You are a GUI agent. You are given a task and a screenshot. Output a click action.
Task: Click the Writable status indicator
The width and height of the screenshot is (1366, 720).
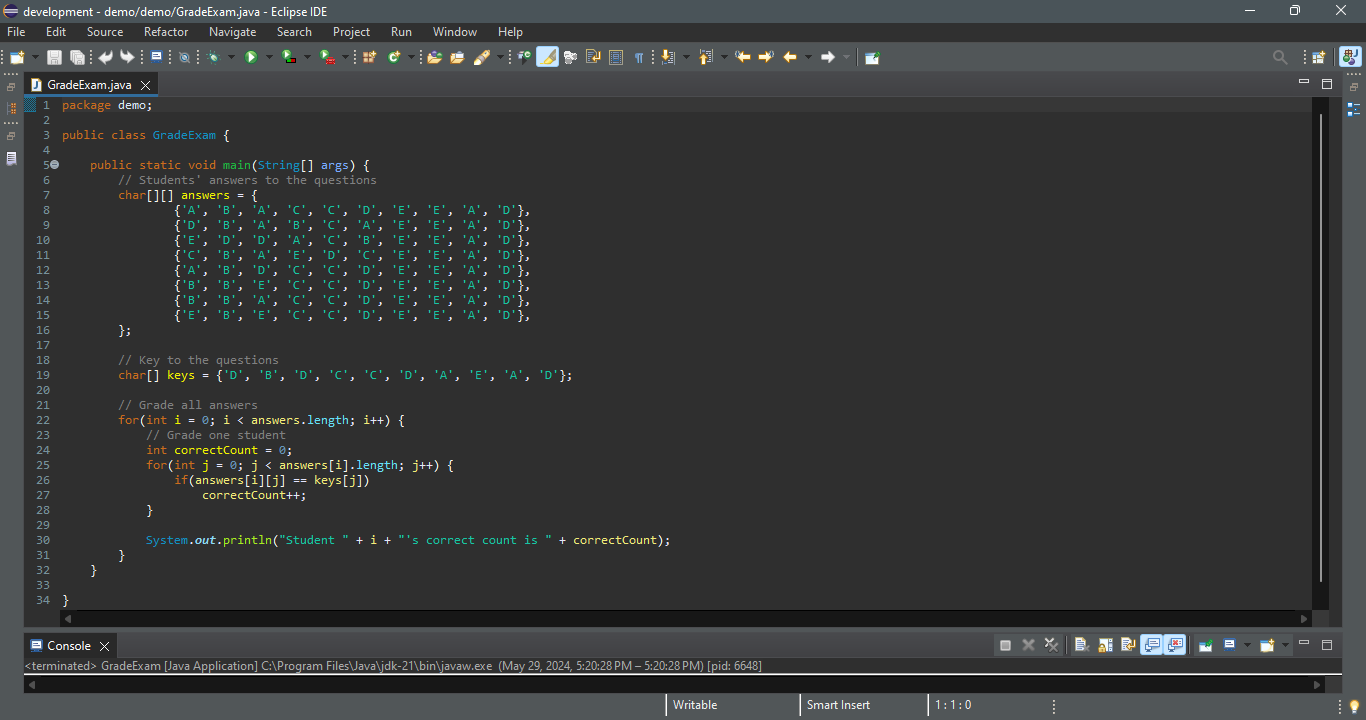coord(694,705)
